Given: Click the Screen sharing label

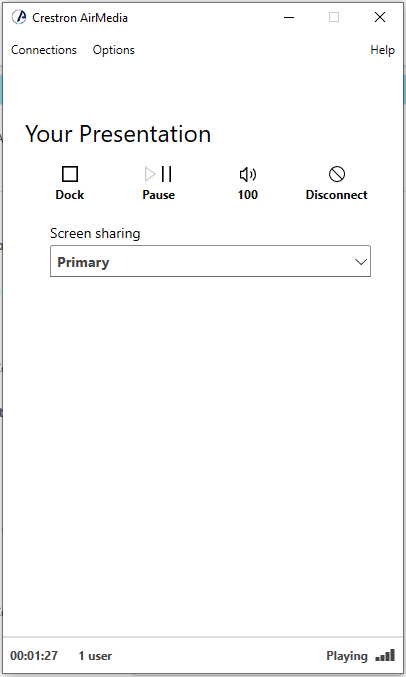Looking at the screenshot, I should coord(95,234).
